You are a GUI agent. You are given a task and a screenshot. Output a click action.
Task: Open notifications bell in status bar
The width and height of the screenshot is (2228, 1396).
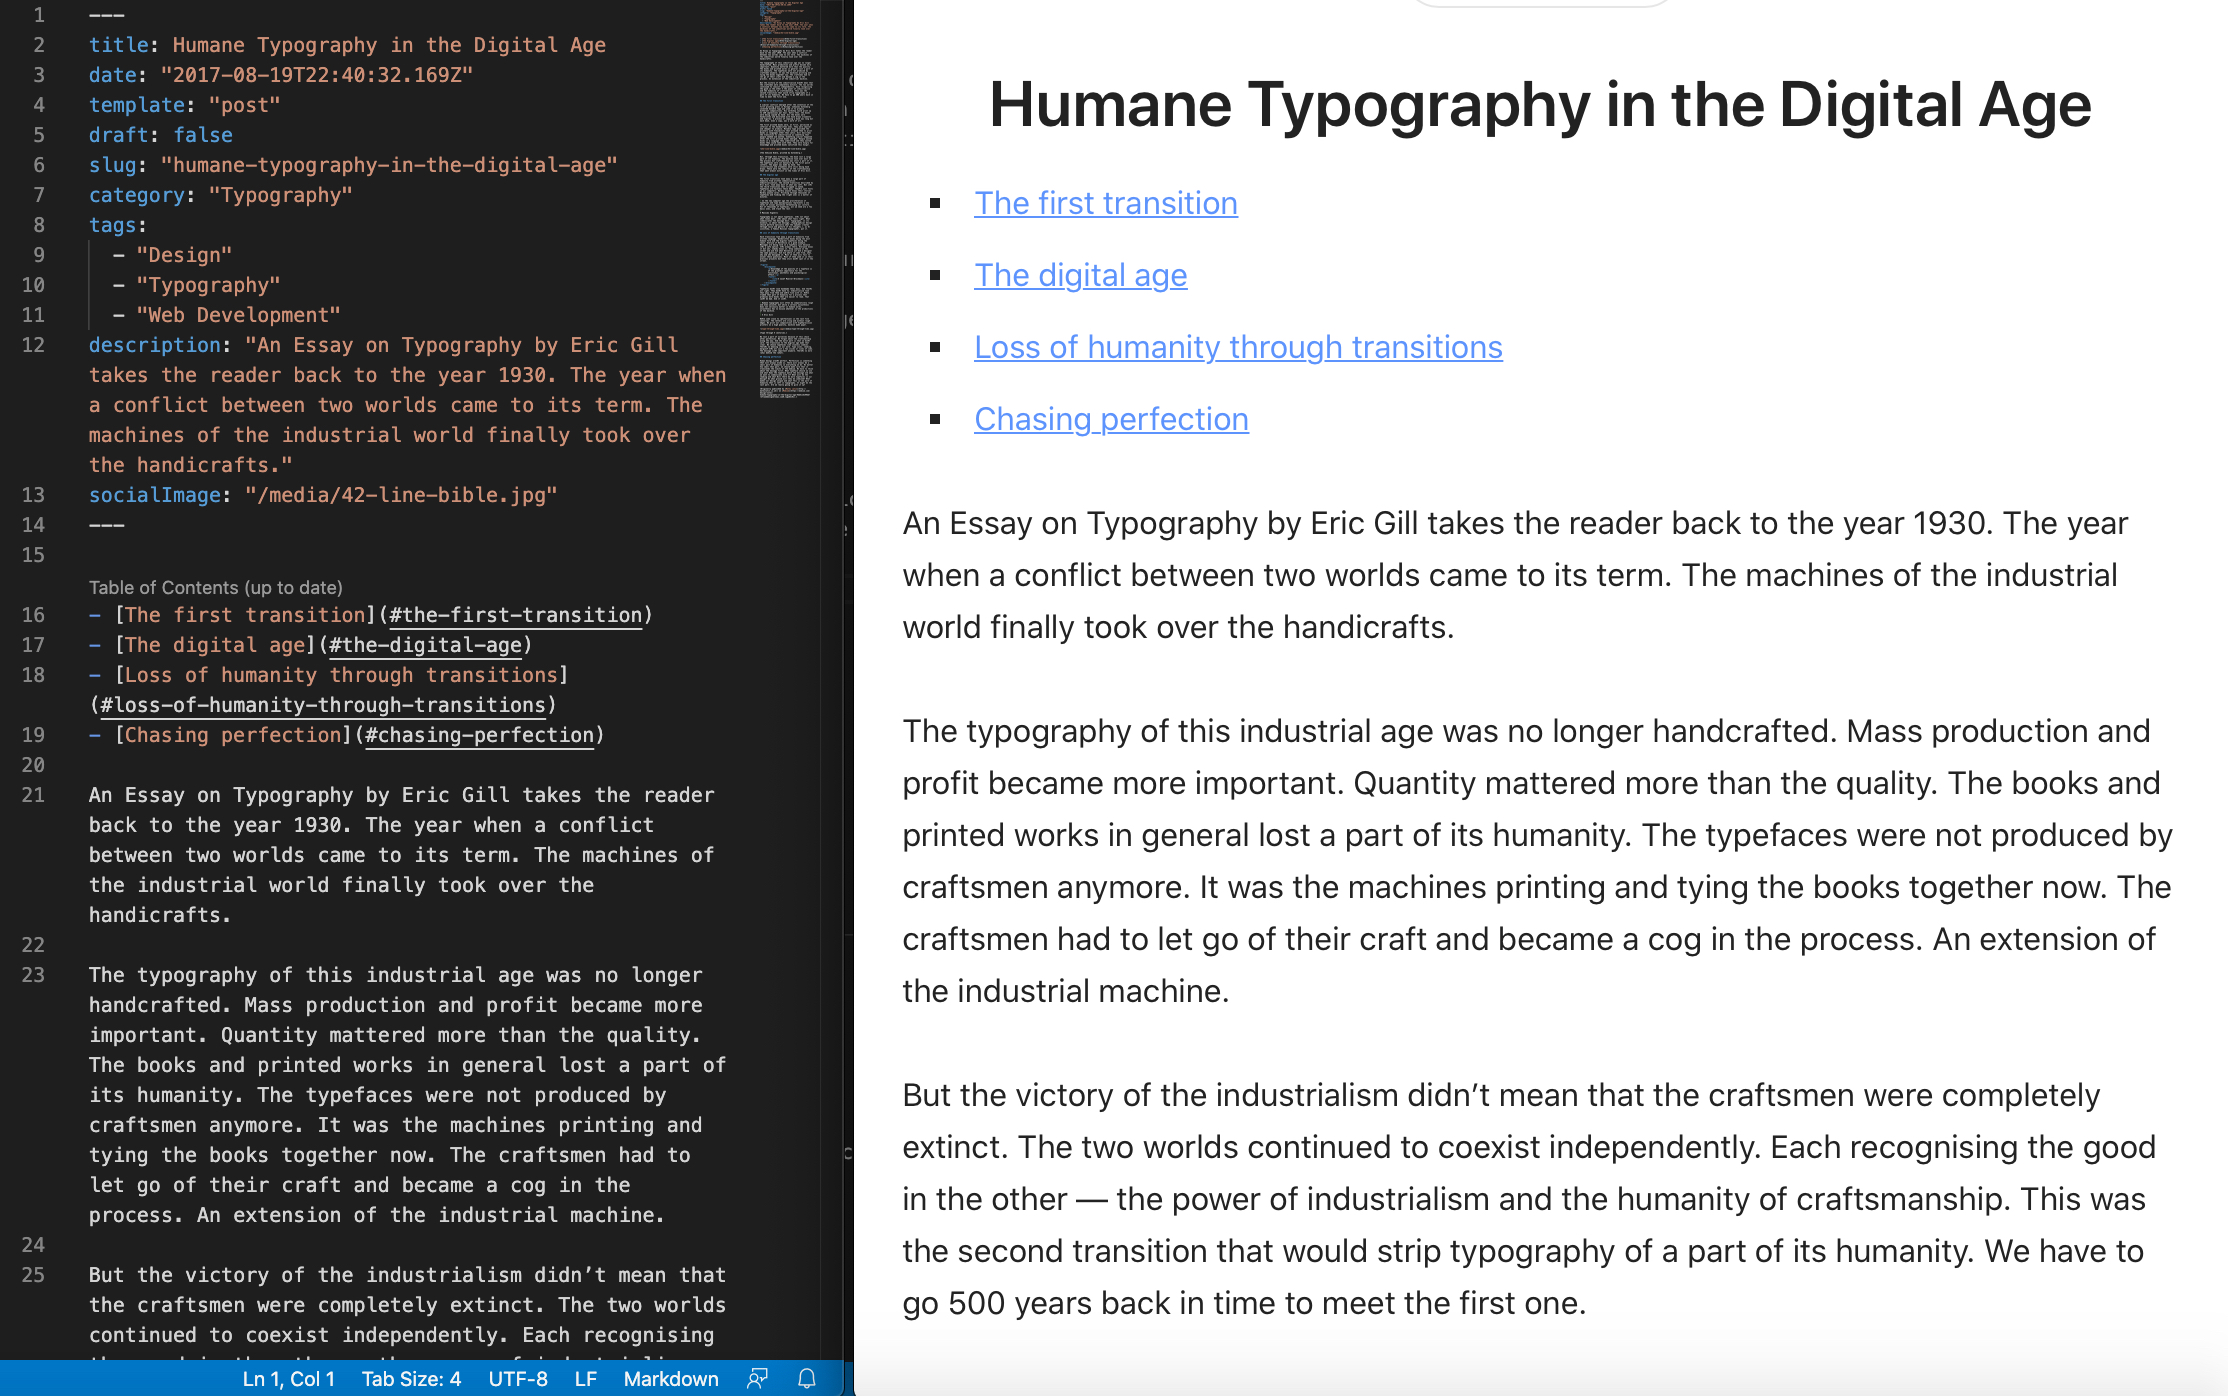pos(807,1379)
